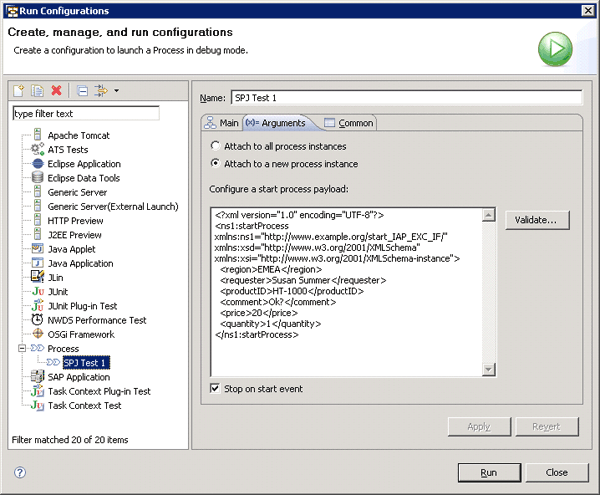Open filter dropdown arrow in toolbar
The image size is (600, 495).
pyautogui.click(x=116, y=91)
